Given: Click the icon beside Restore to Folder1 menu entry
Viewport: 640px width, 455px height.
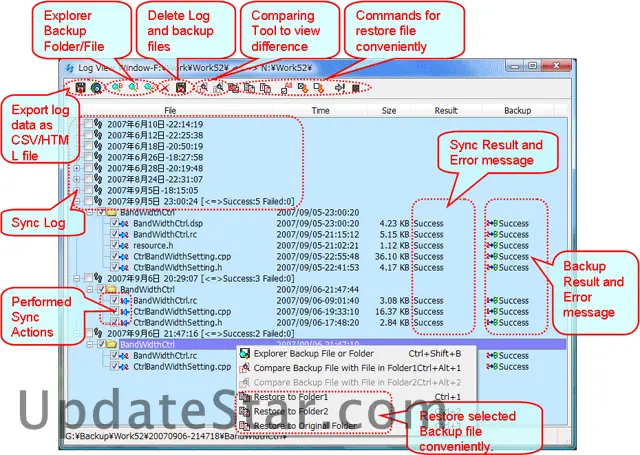Looking at the screenshot, I should tap(245, 397).
